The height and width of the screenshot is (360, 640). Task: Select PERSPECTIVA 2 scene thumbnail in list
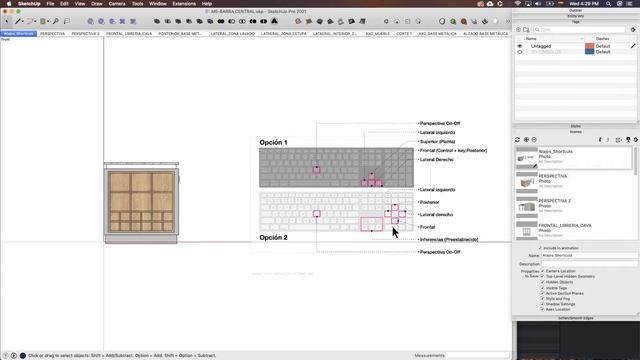click(x=527, y=206)
